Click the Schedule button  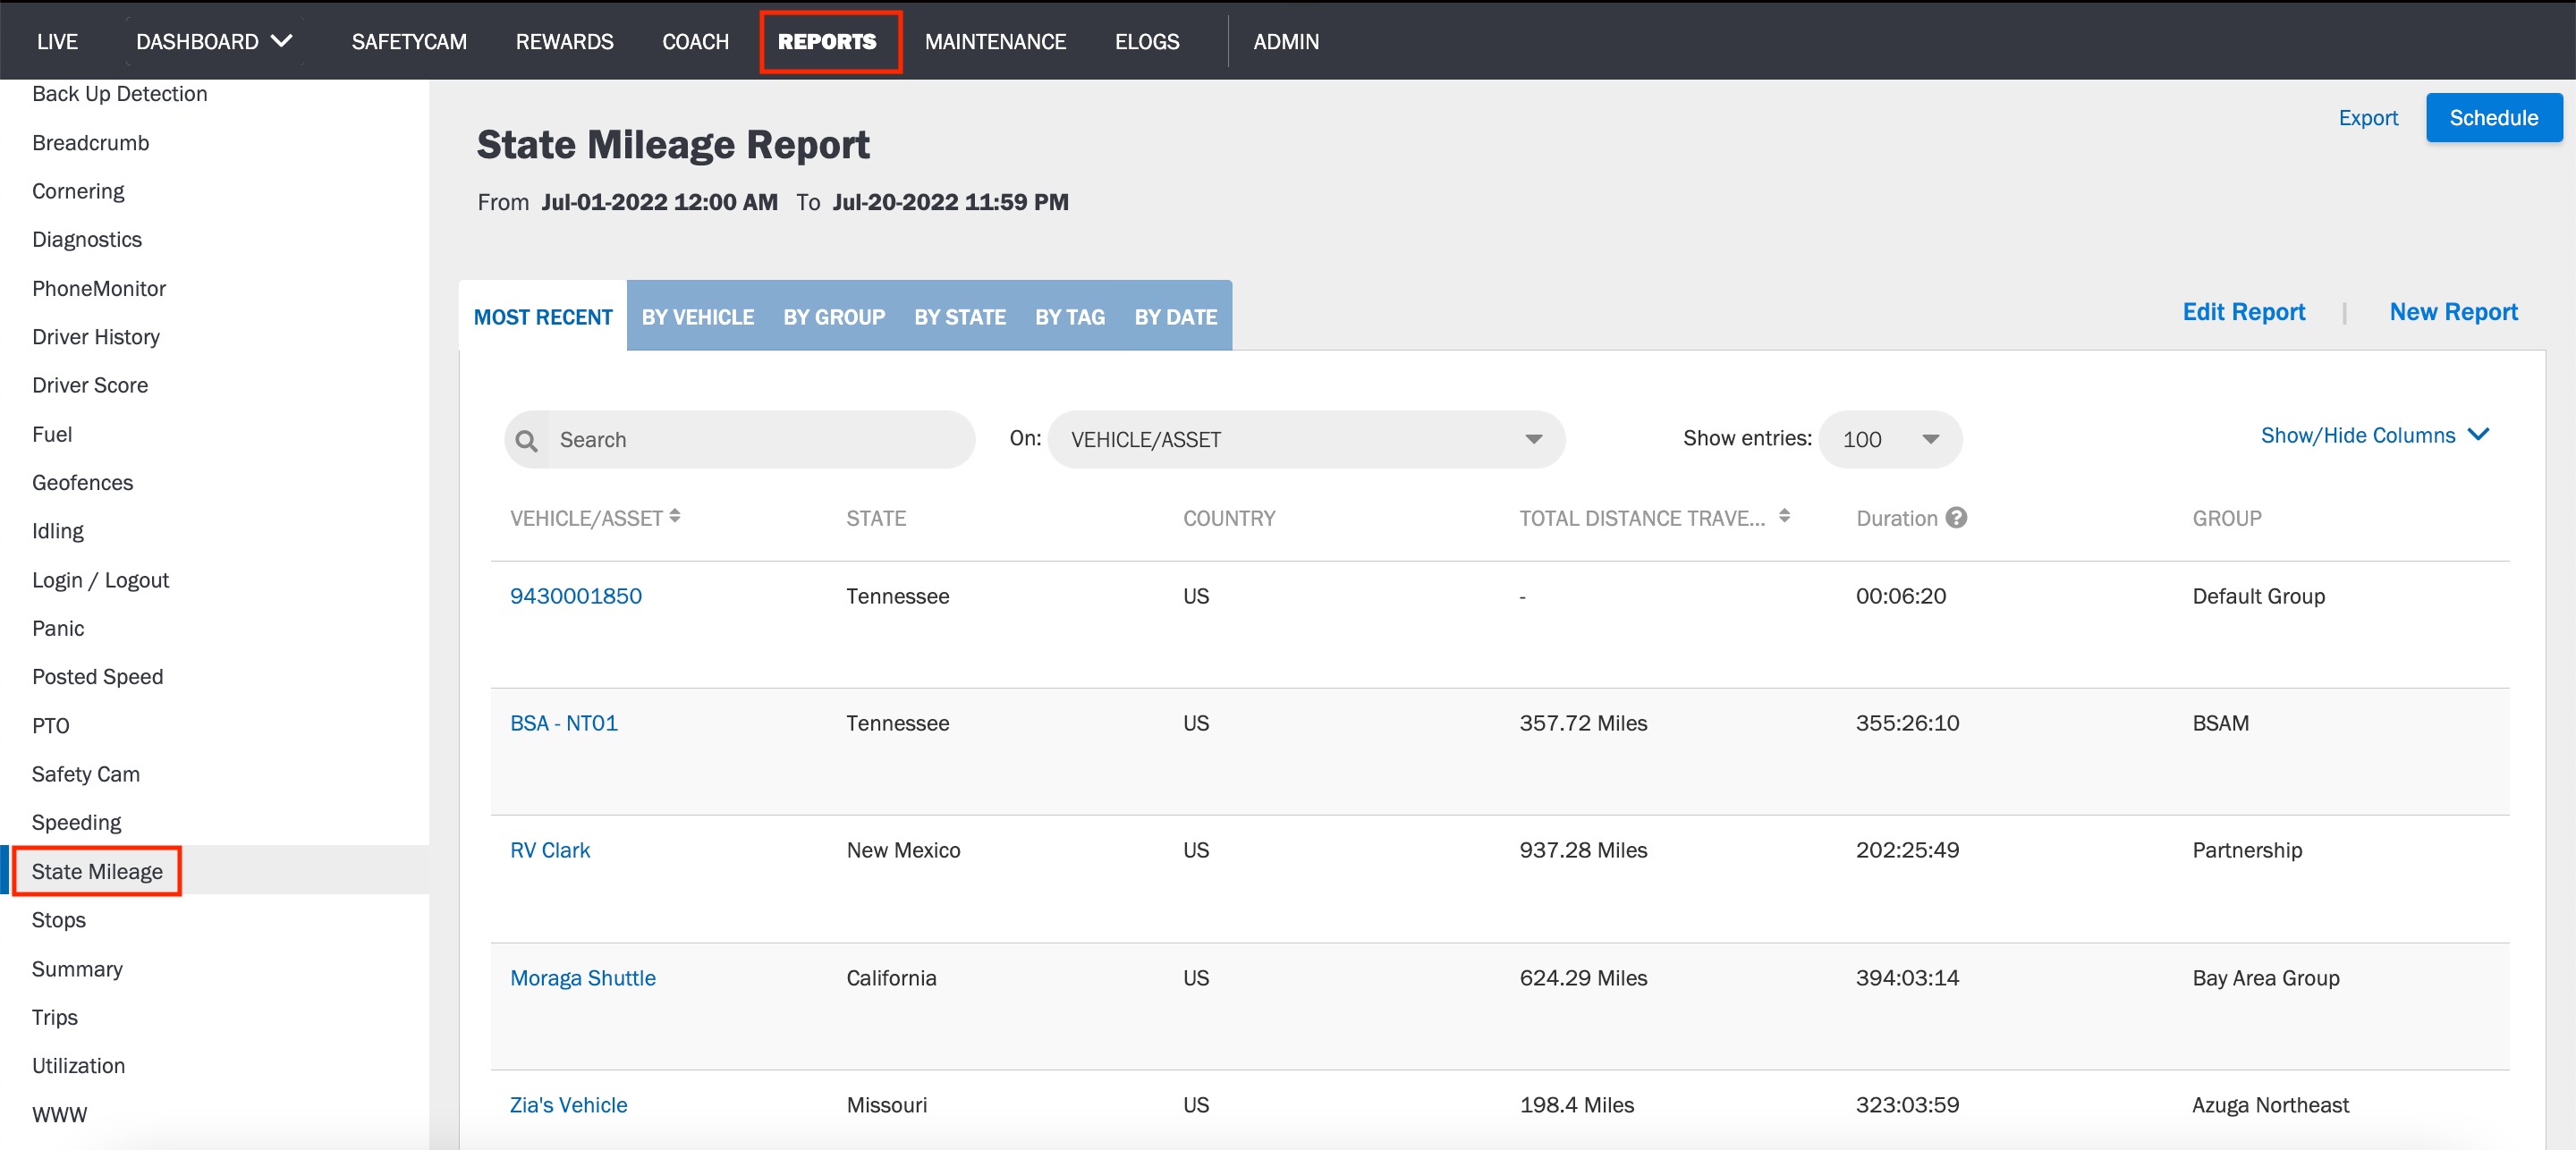tap(2494, 117)
